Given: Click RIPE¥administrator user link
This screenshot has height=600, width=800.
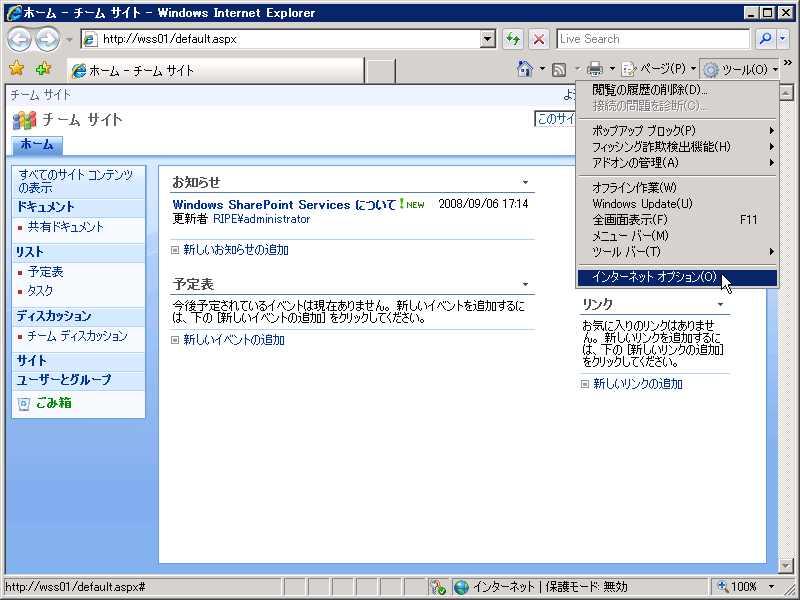Looking at the screenshot, I should 261,219.
